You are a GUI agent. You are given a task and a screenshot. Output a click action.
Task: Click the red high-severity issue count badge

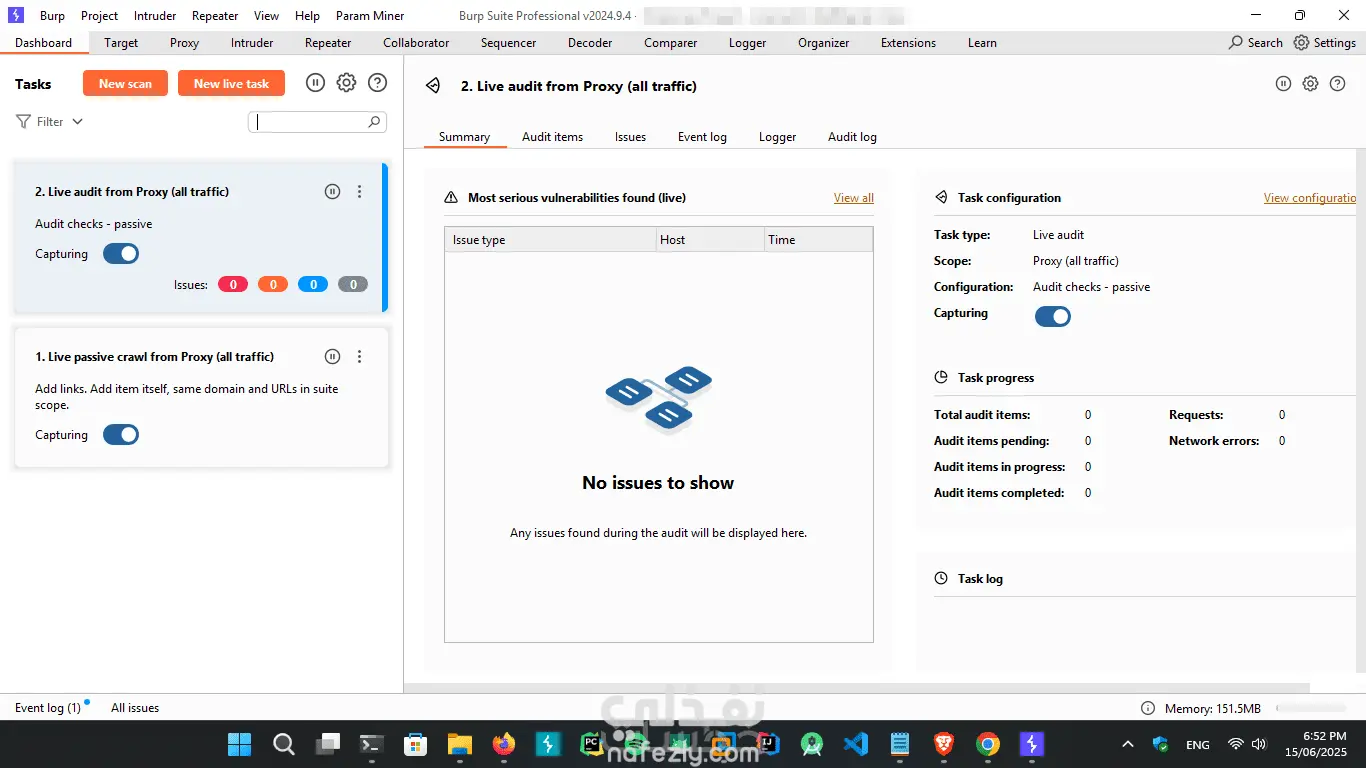(x=233, y=285)
